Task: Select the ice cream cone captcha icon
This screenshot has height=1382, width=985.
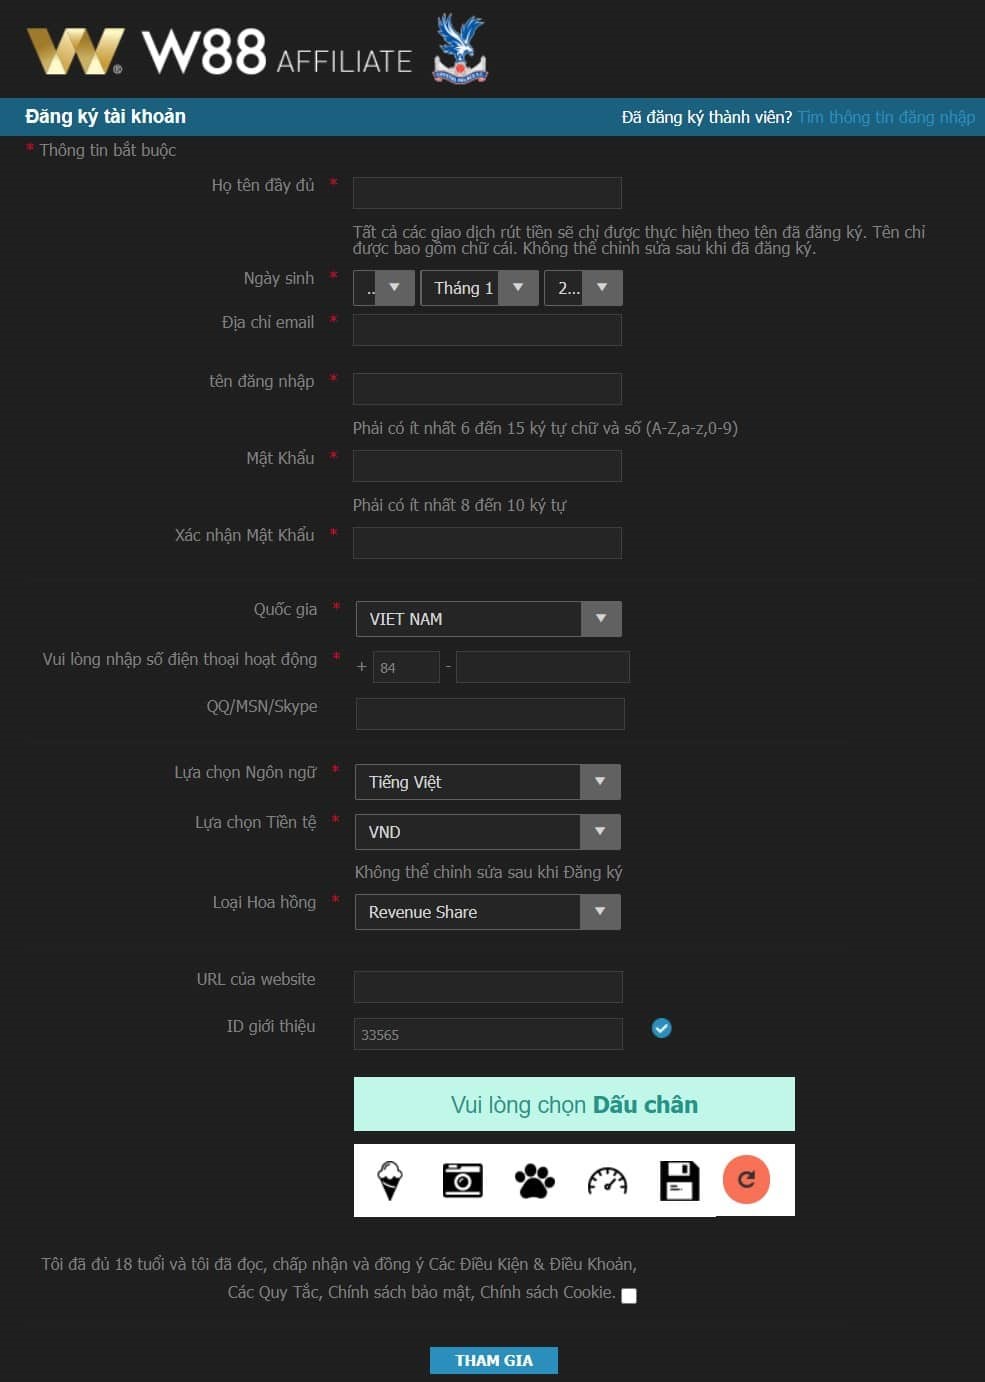Action: [390, 1180]
